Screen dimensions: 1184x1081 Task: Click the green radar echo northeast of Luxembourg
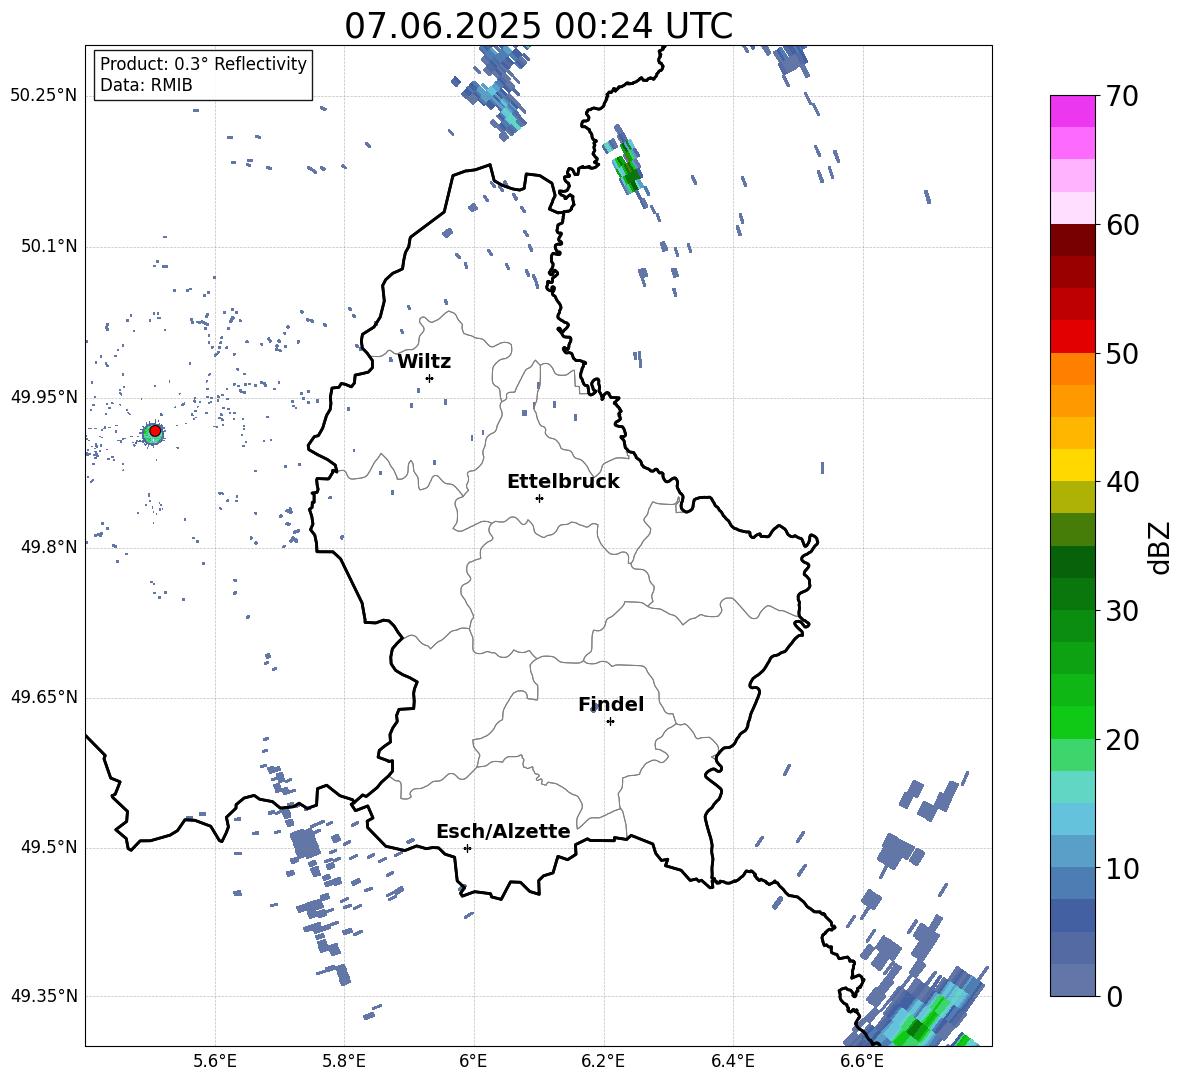click(627, 168)
